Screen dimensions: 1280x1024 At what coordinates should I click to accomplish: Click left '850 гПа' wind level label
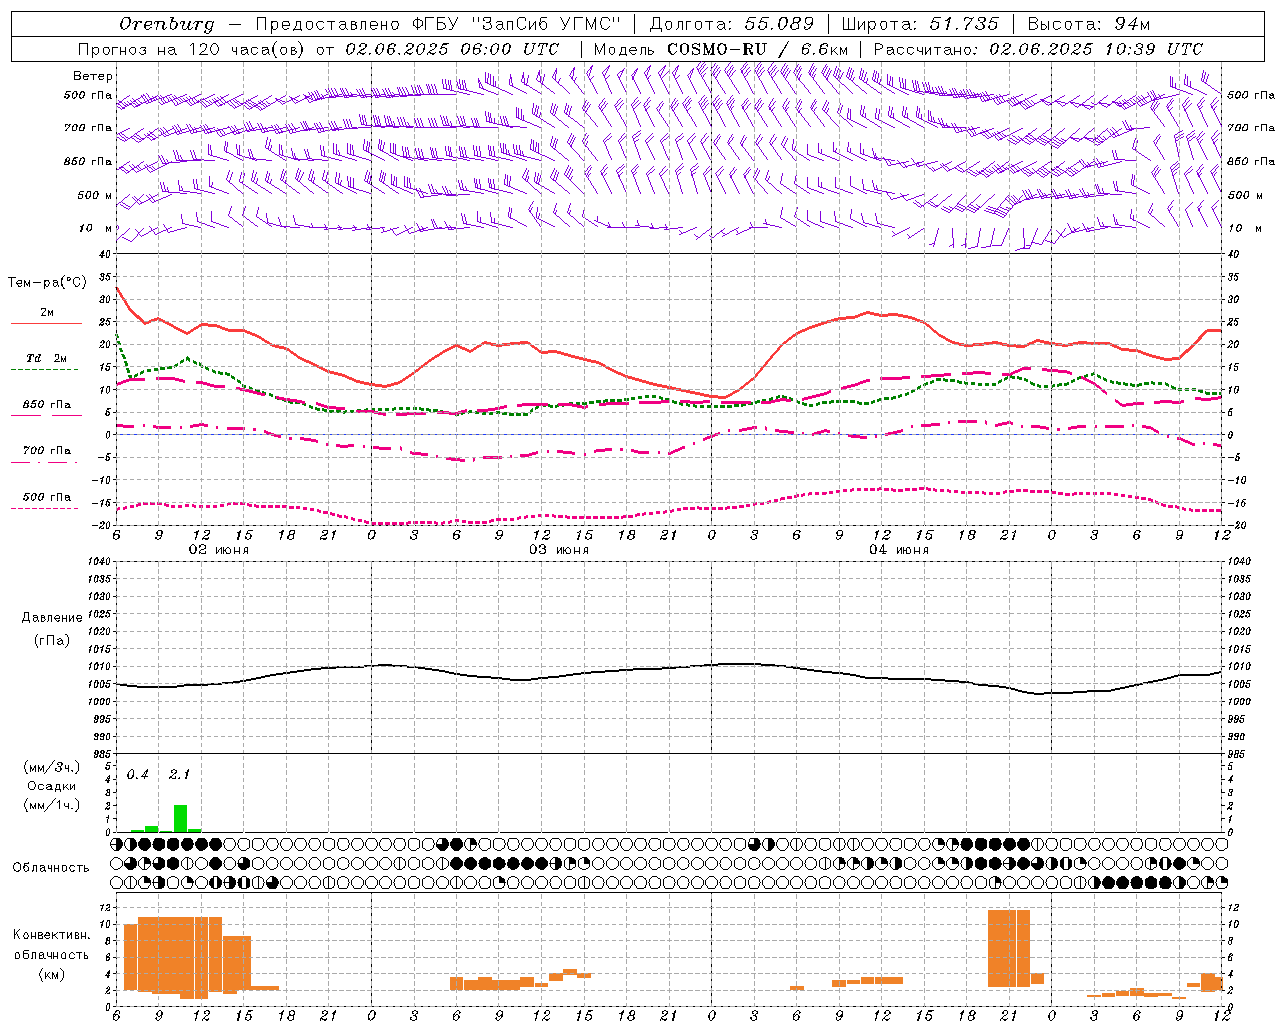[x=88, y=161]
